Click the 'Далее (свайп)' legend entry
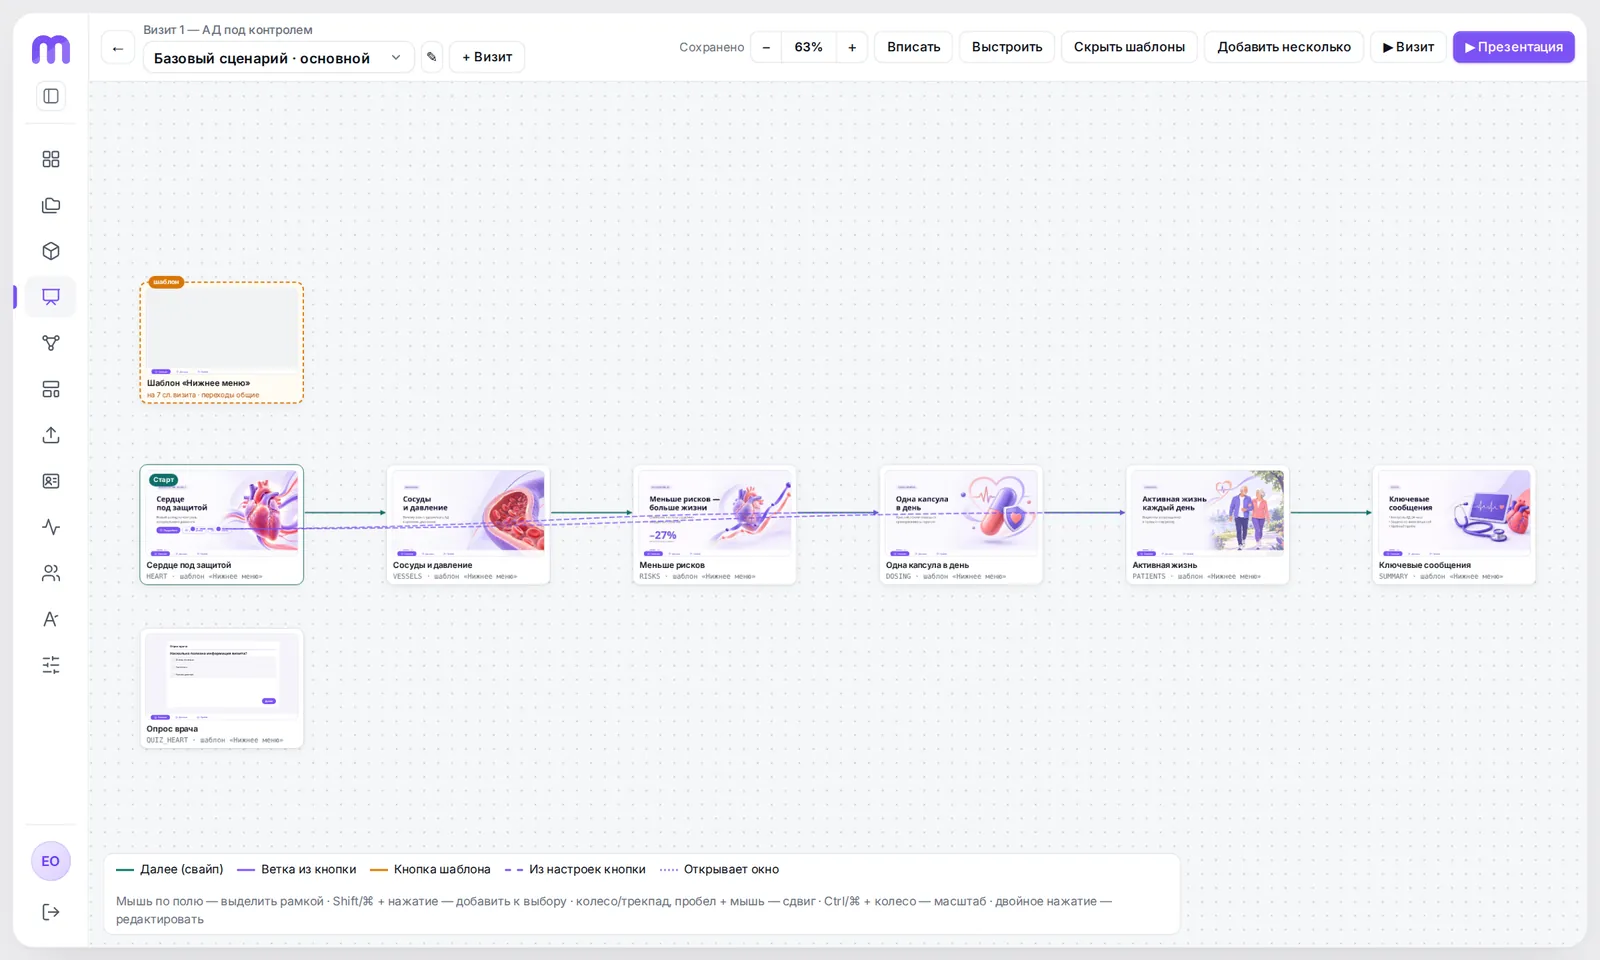The image size is (1600, 960). (x=170, y=870)
